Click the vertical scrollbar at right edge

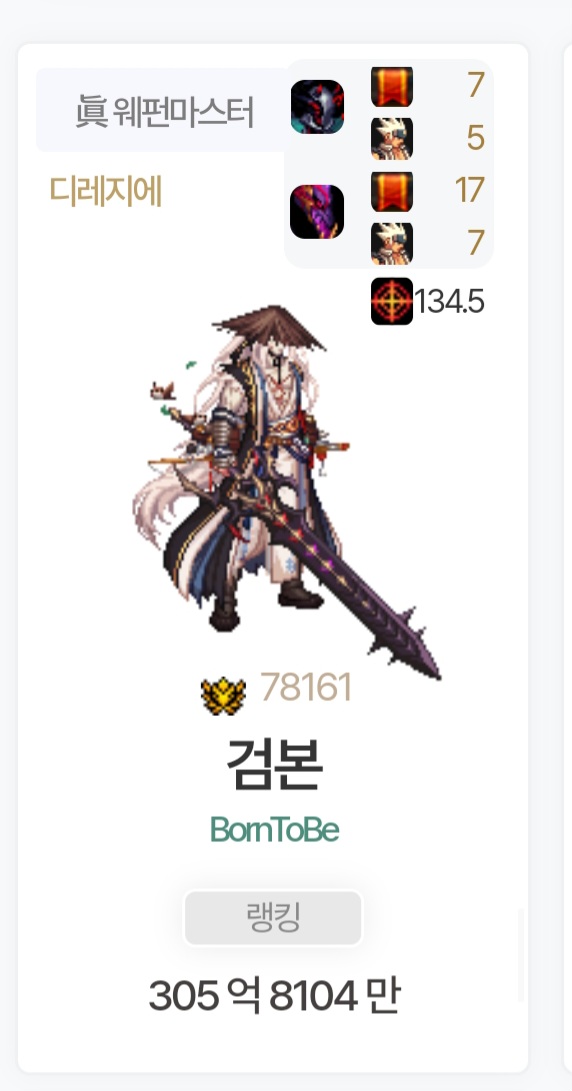pyautogui.click(x=521, y=955)
